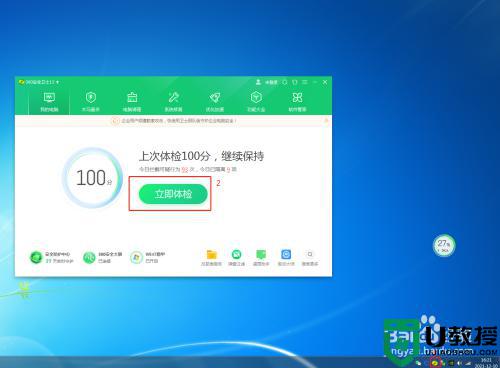The height and width of the screenshot is (368, 500).
Task: Click the 360 tray icon circled in red
Action: click(x=435, y=363)
